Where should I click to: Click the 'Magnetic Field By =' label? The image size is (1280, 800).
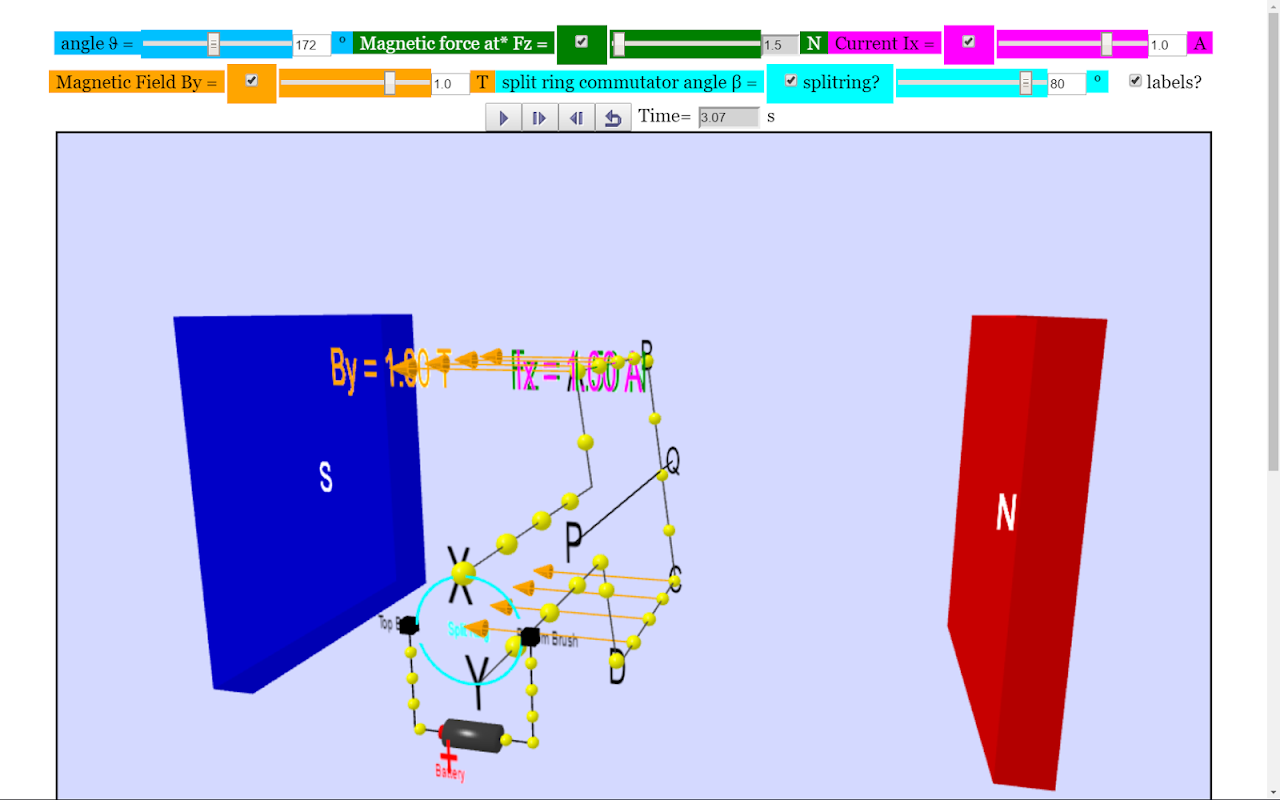(x=136, y=82)
